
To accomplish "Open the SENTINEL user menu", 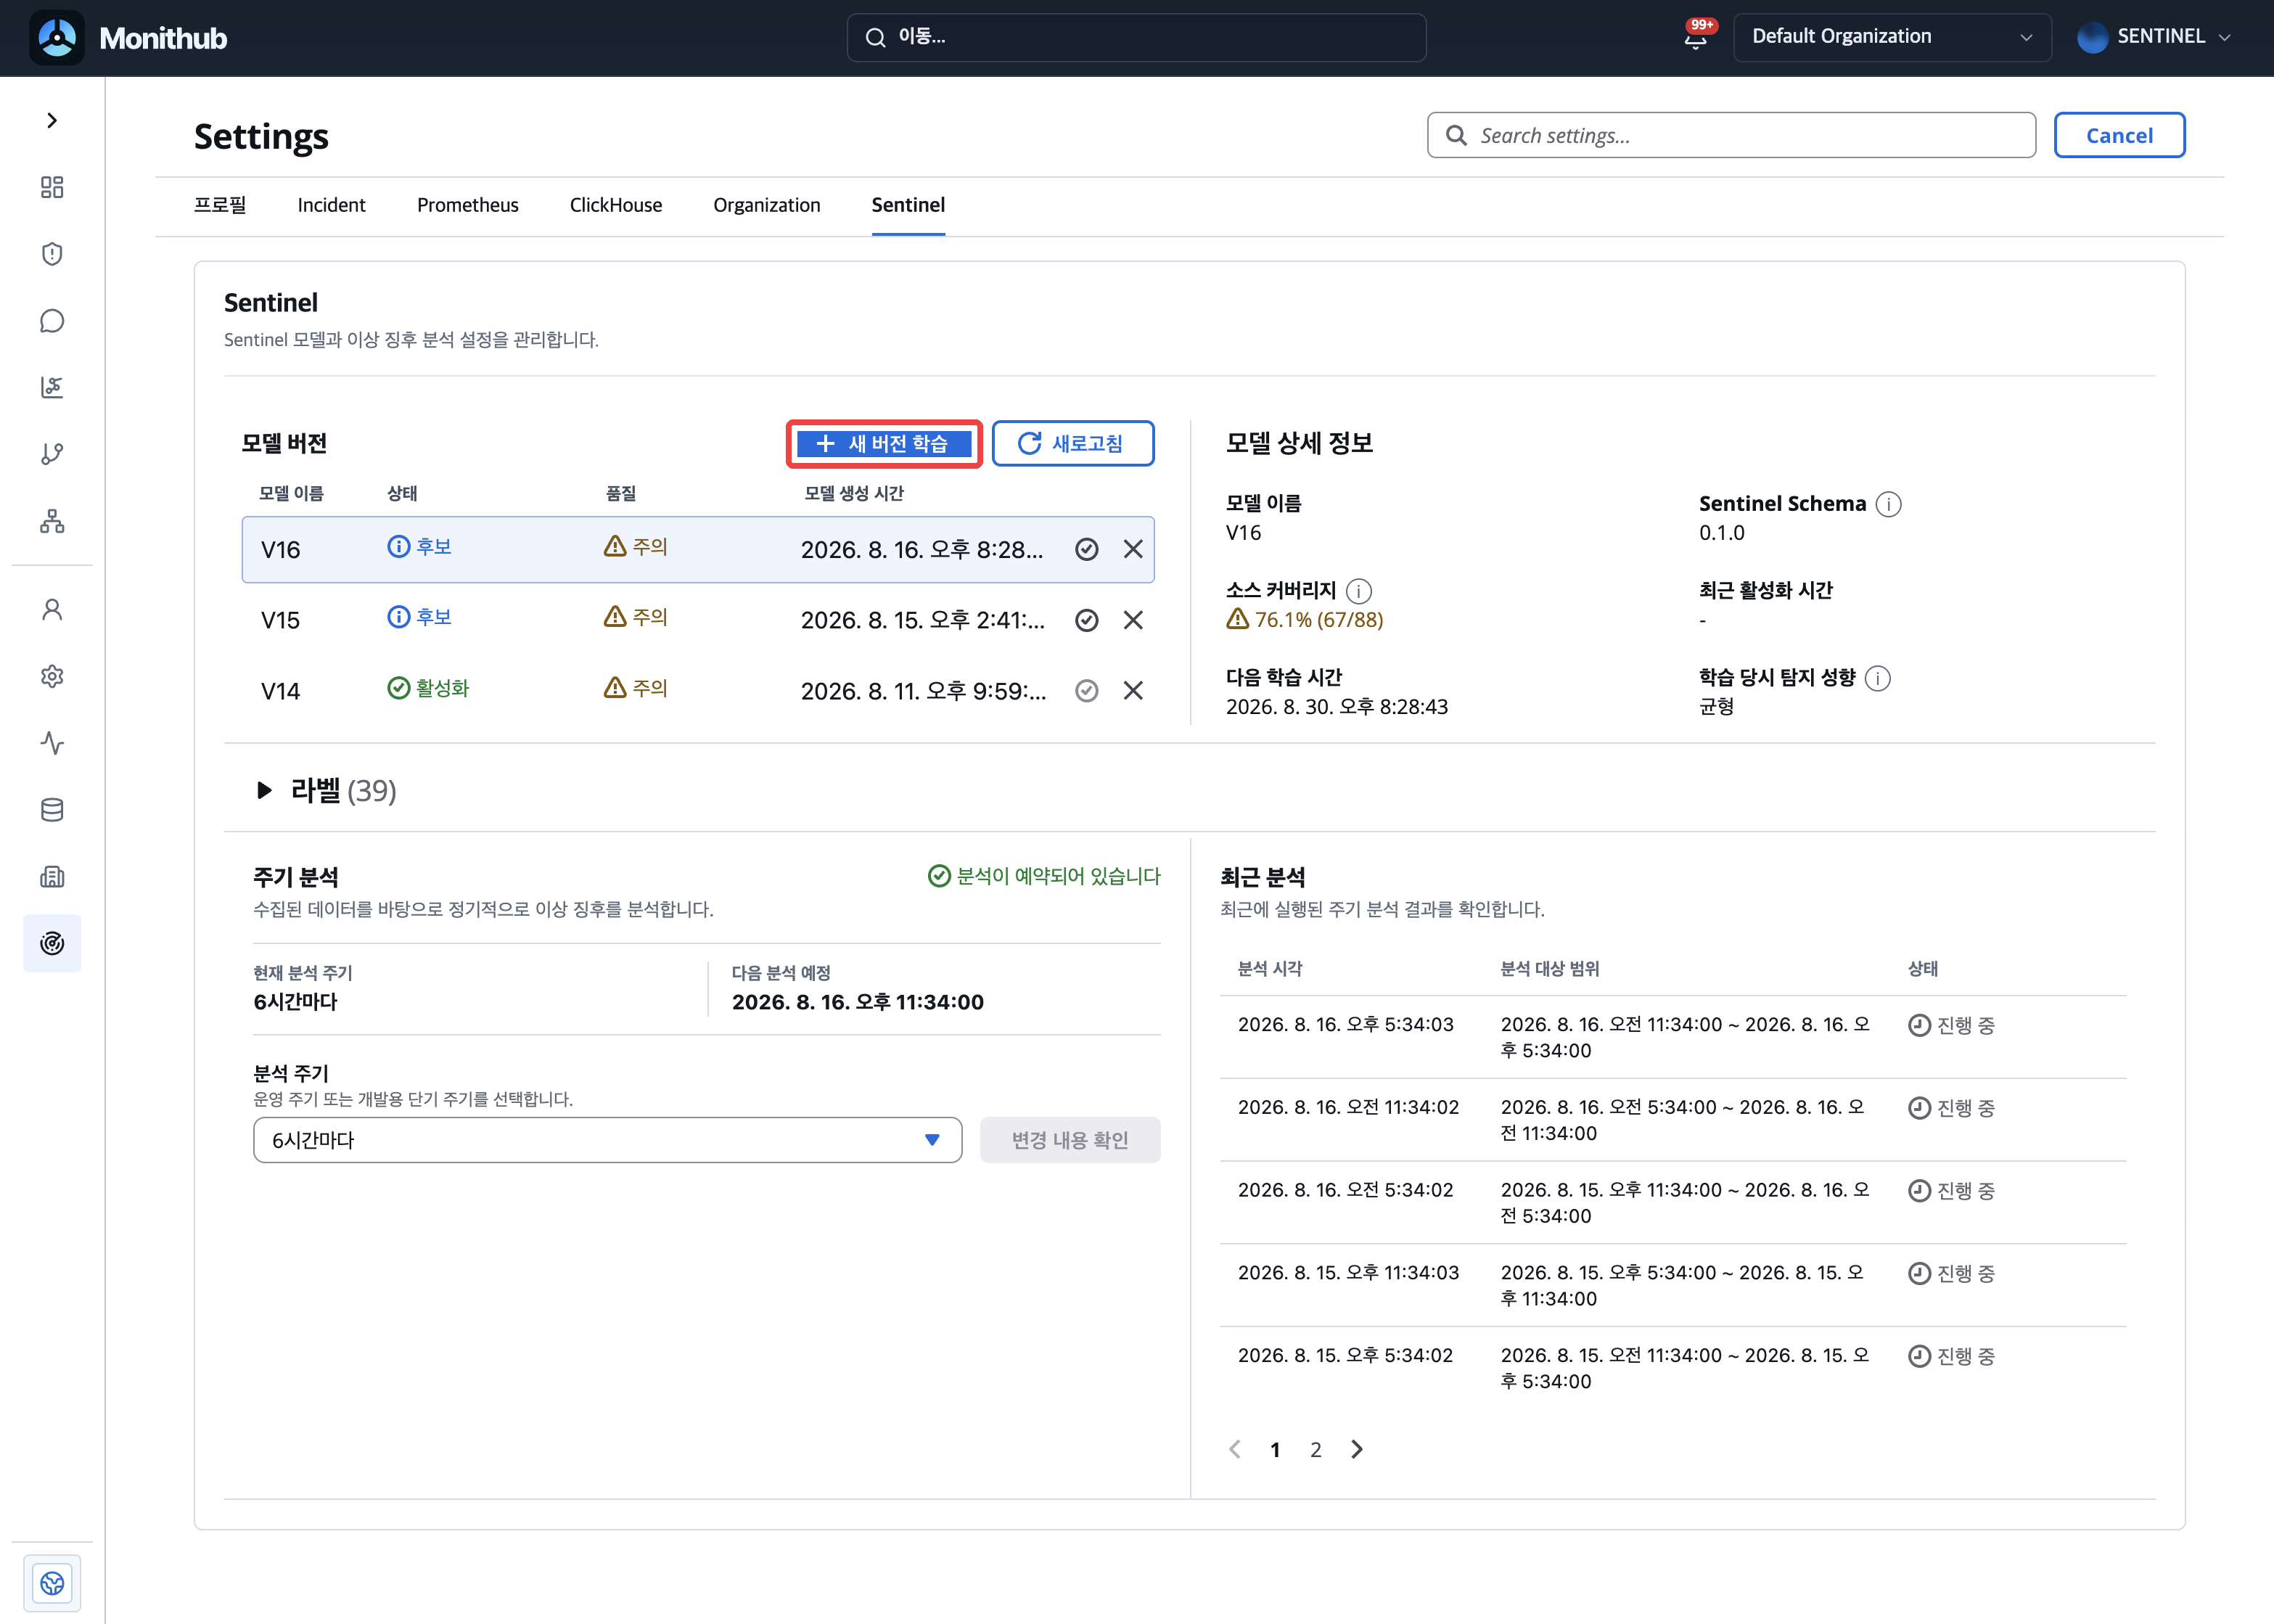I will coord(2154,37).
